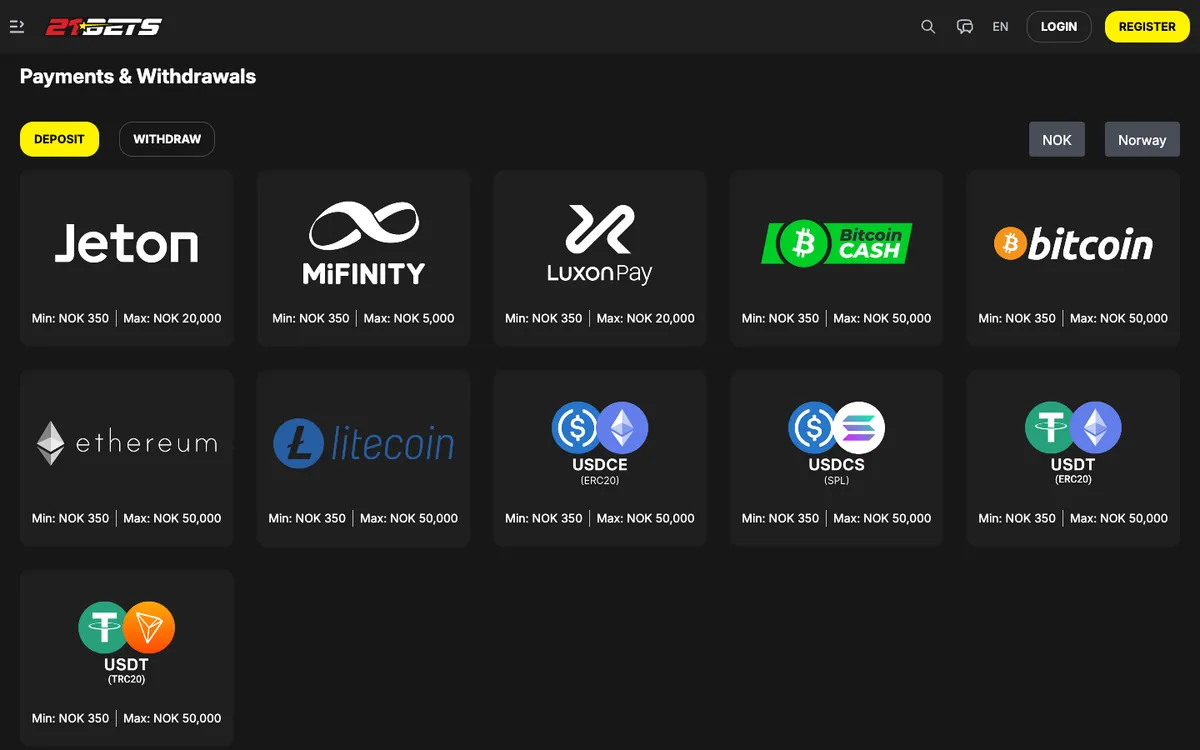Switch to the DEPOSIT tab
Screen dimensions: 1200x750
tap(59, 139)
